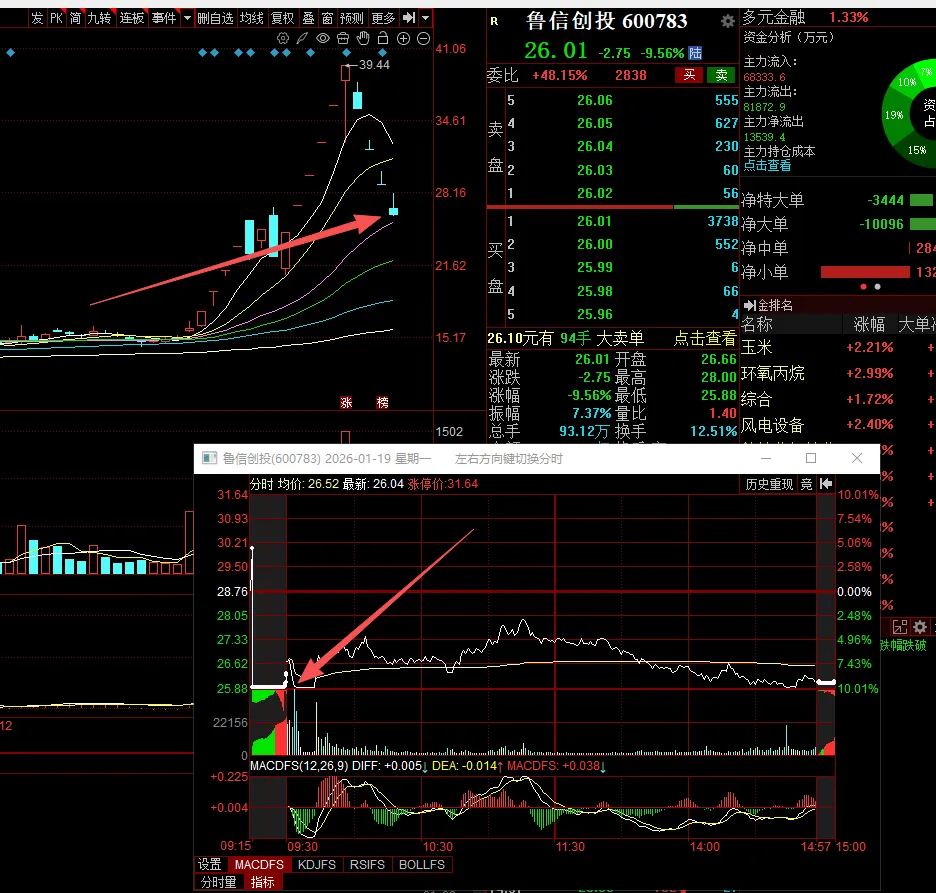This screenshot has height=893, width=936.
Task: Click the buy level 1 price 26.01
Action: click(x=594, y=221)
